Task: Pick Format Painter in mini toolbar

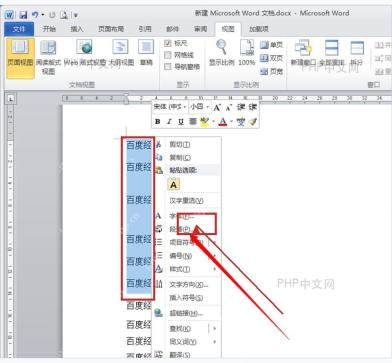Action: tap(253, 122)
